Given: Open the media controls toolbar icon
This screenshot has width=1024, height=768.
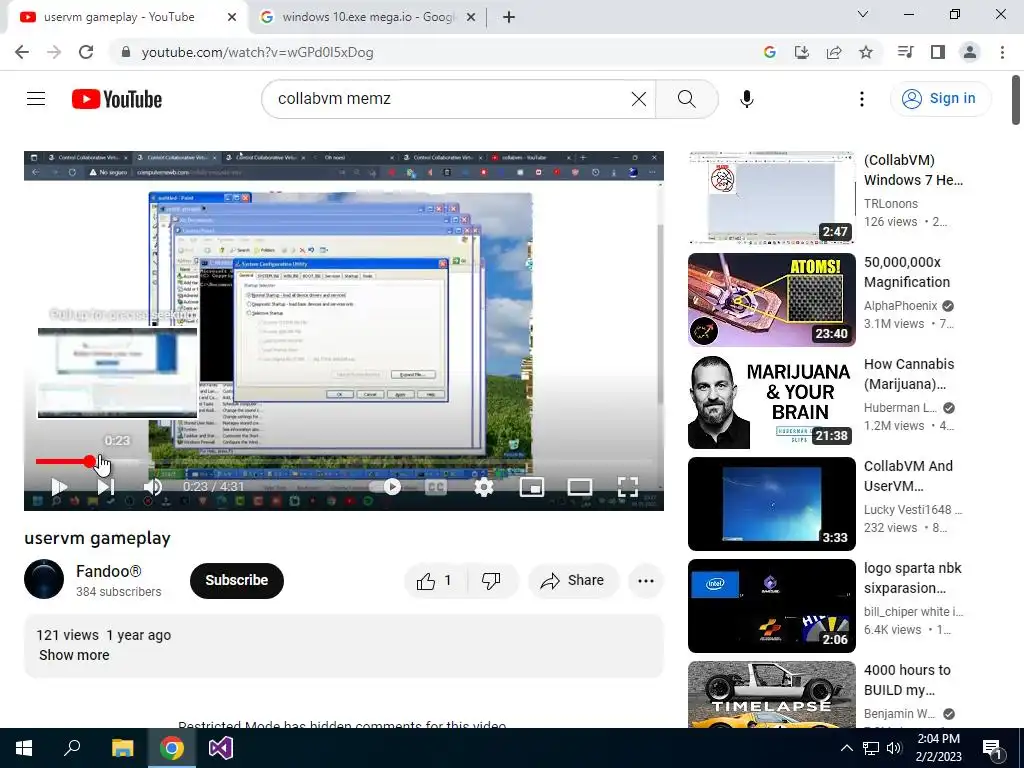Looking at the screenshot, I should (x=905, y=52).
